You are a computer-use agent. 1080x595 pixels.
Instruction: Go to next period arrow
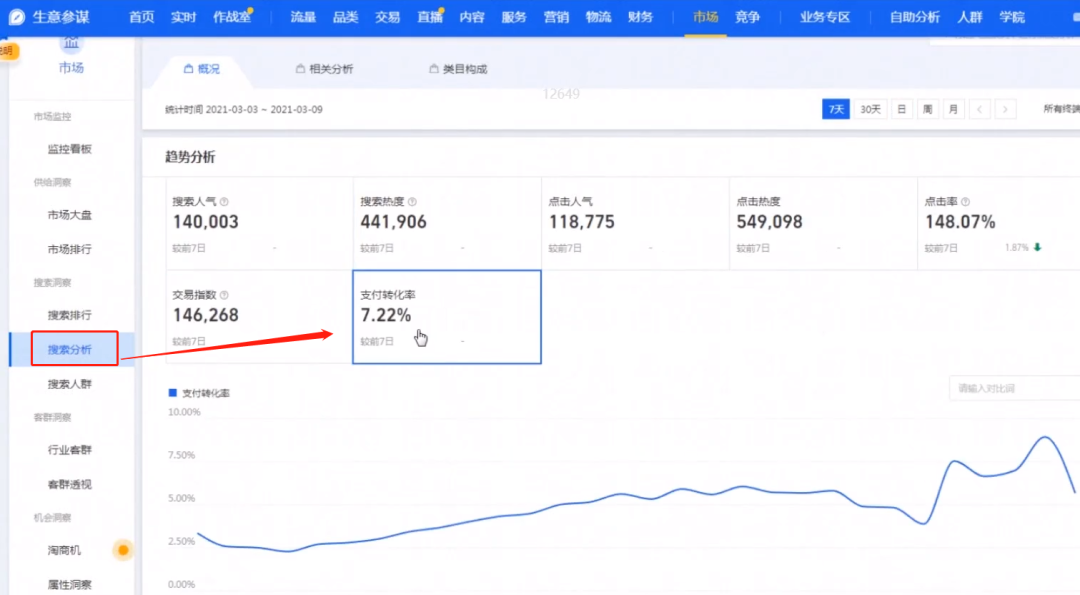pos(1006,109)
